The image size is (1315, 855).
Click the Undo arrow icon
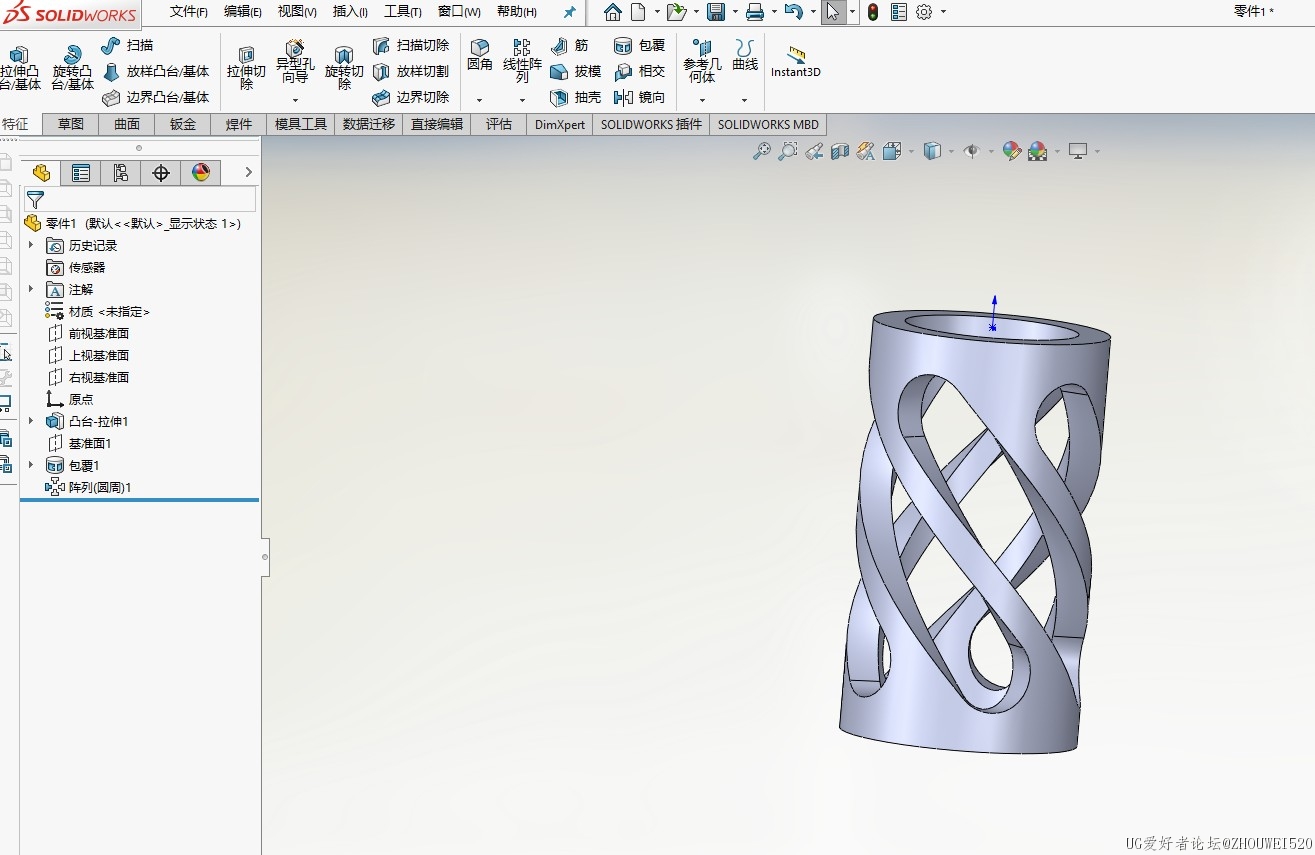(x=793, y=12)
